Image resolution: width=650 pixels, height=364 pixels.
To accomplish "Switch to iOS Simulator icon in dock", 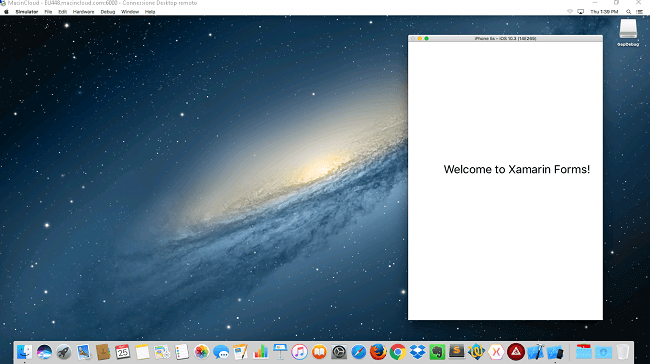I will click(555, 352).
